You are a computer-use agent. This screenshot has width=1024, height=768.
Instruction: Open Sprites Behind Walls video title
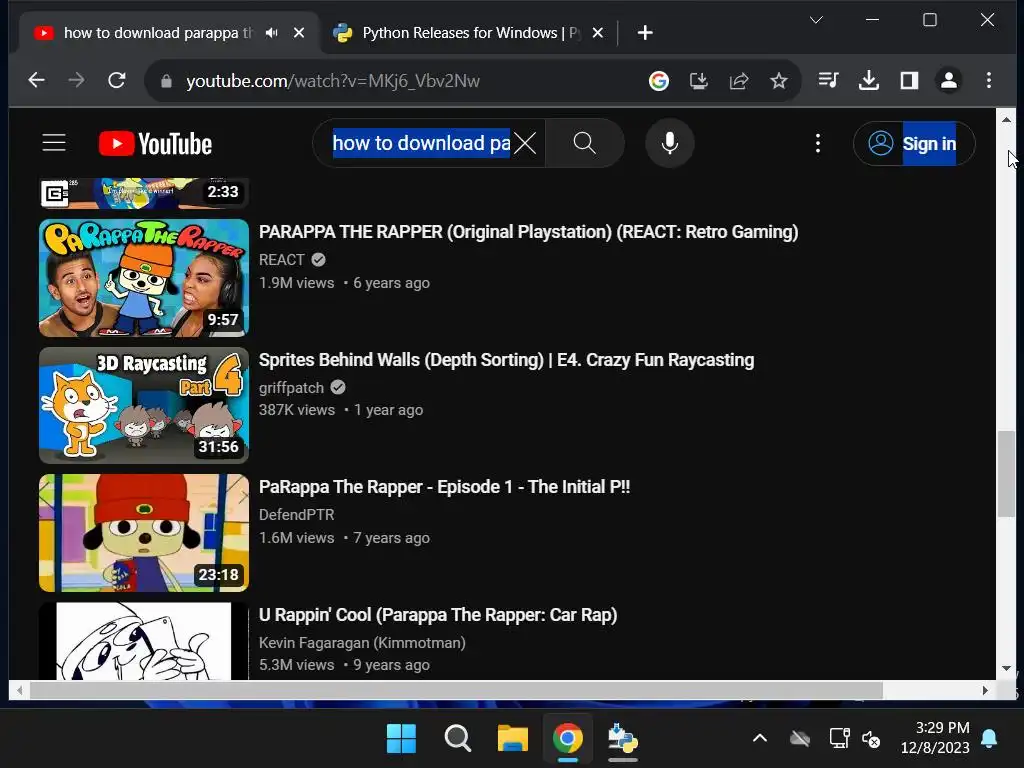(506, 360)
